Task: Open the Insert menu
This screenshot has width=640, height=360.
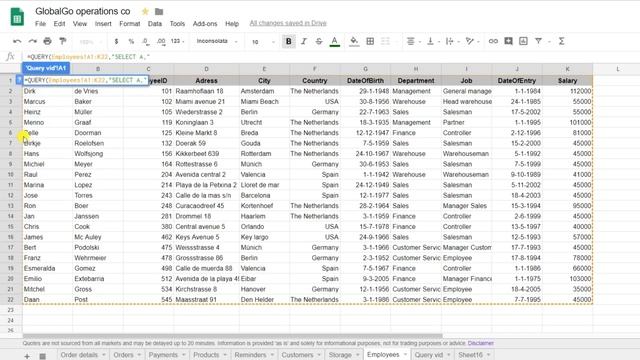Action: click(x=103, y=24)
